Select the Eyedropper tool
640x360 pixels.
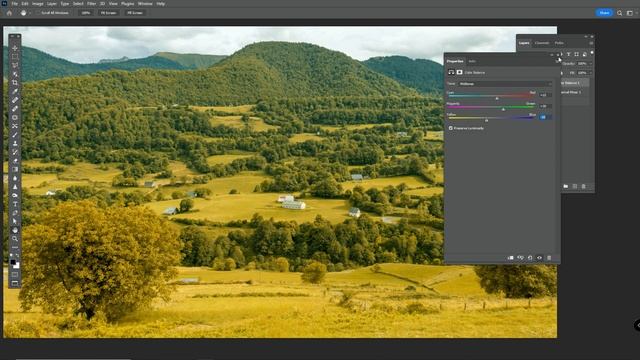tap(15, 91)
